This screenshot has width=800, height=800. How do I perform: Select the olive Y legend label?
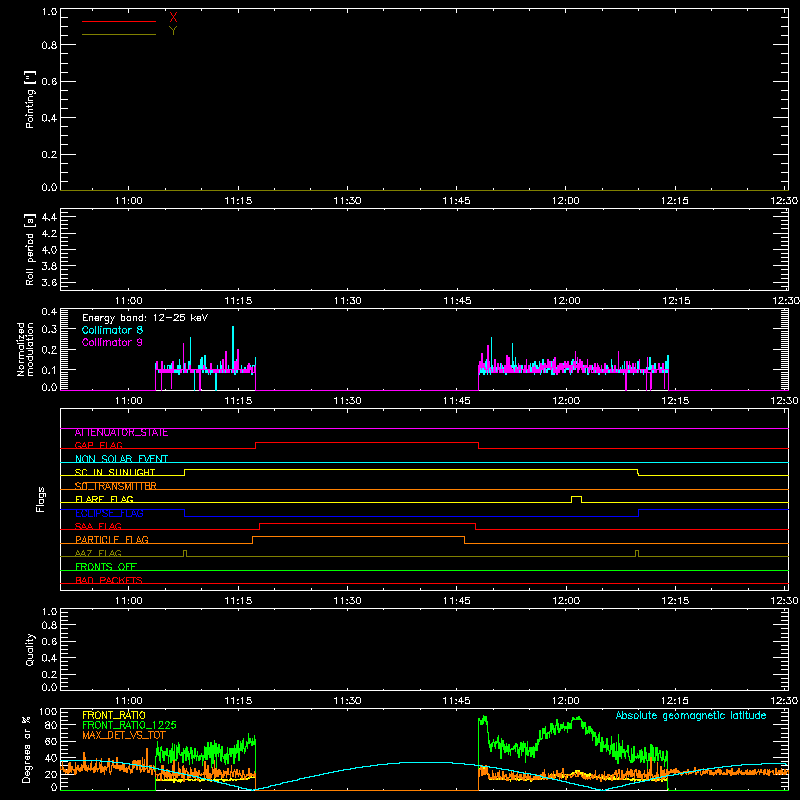[173, 31]
